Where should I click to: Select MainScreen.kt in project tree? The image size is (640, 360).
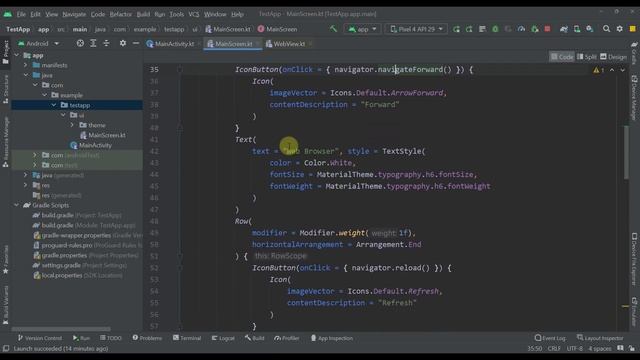[102, 135]
